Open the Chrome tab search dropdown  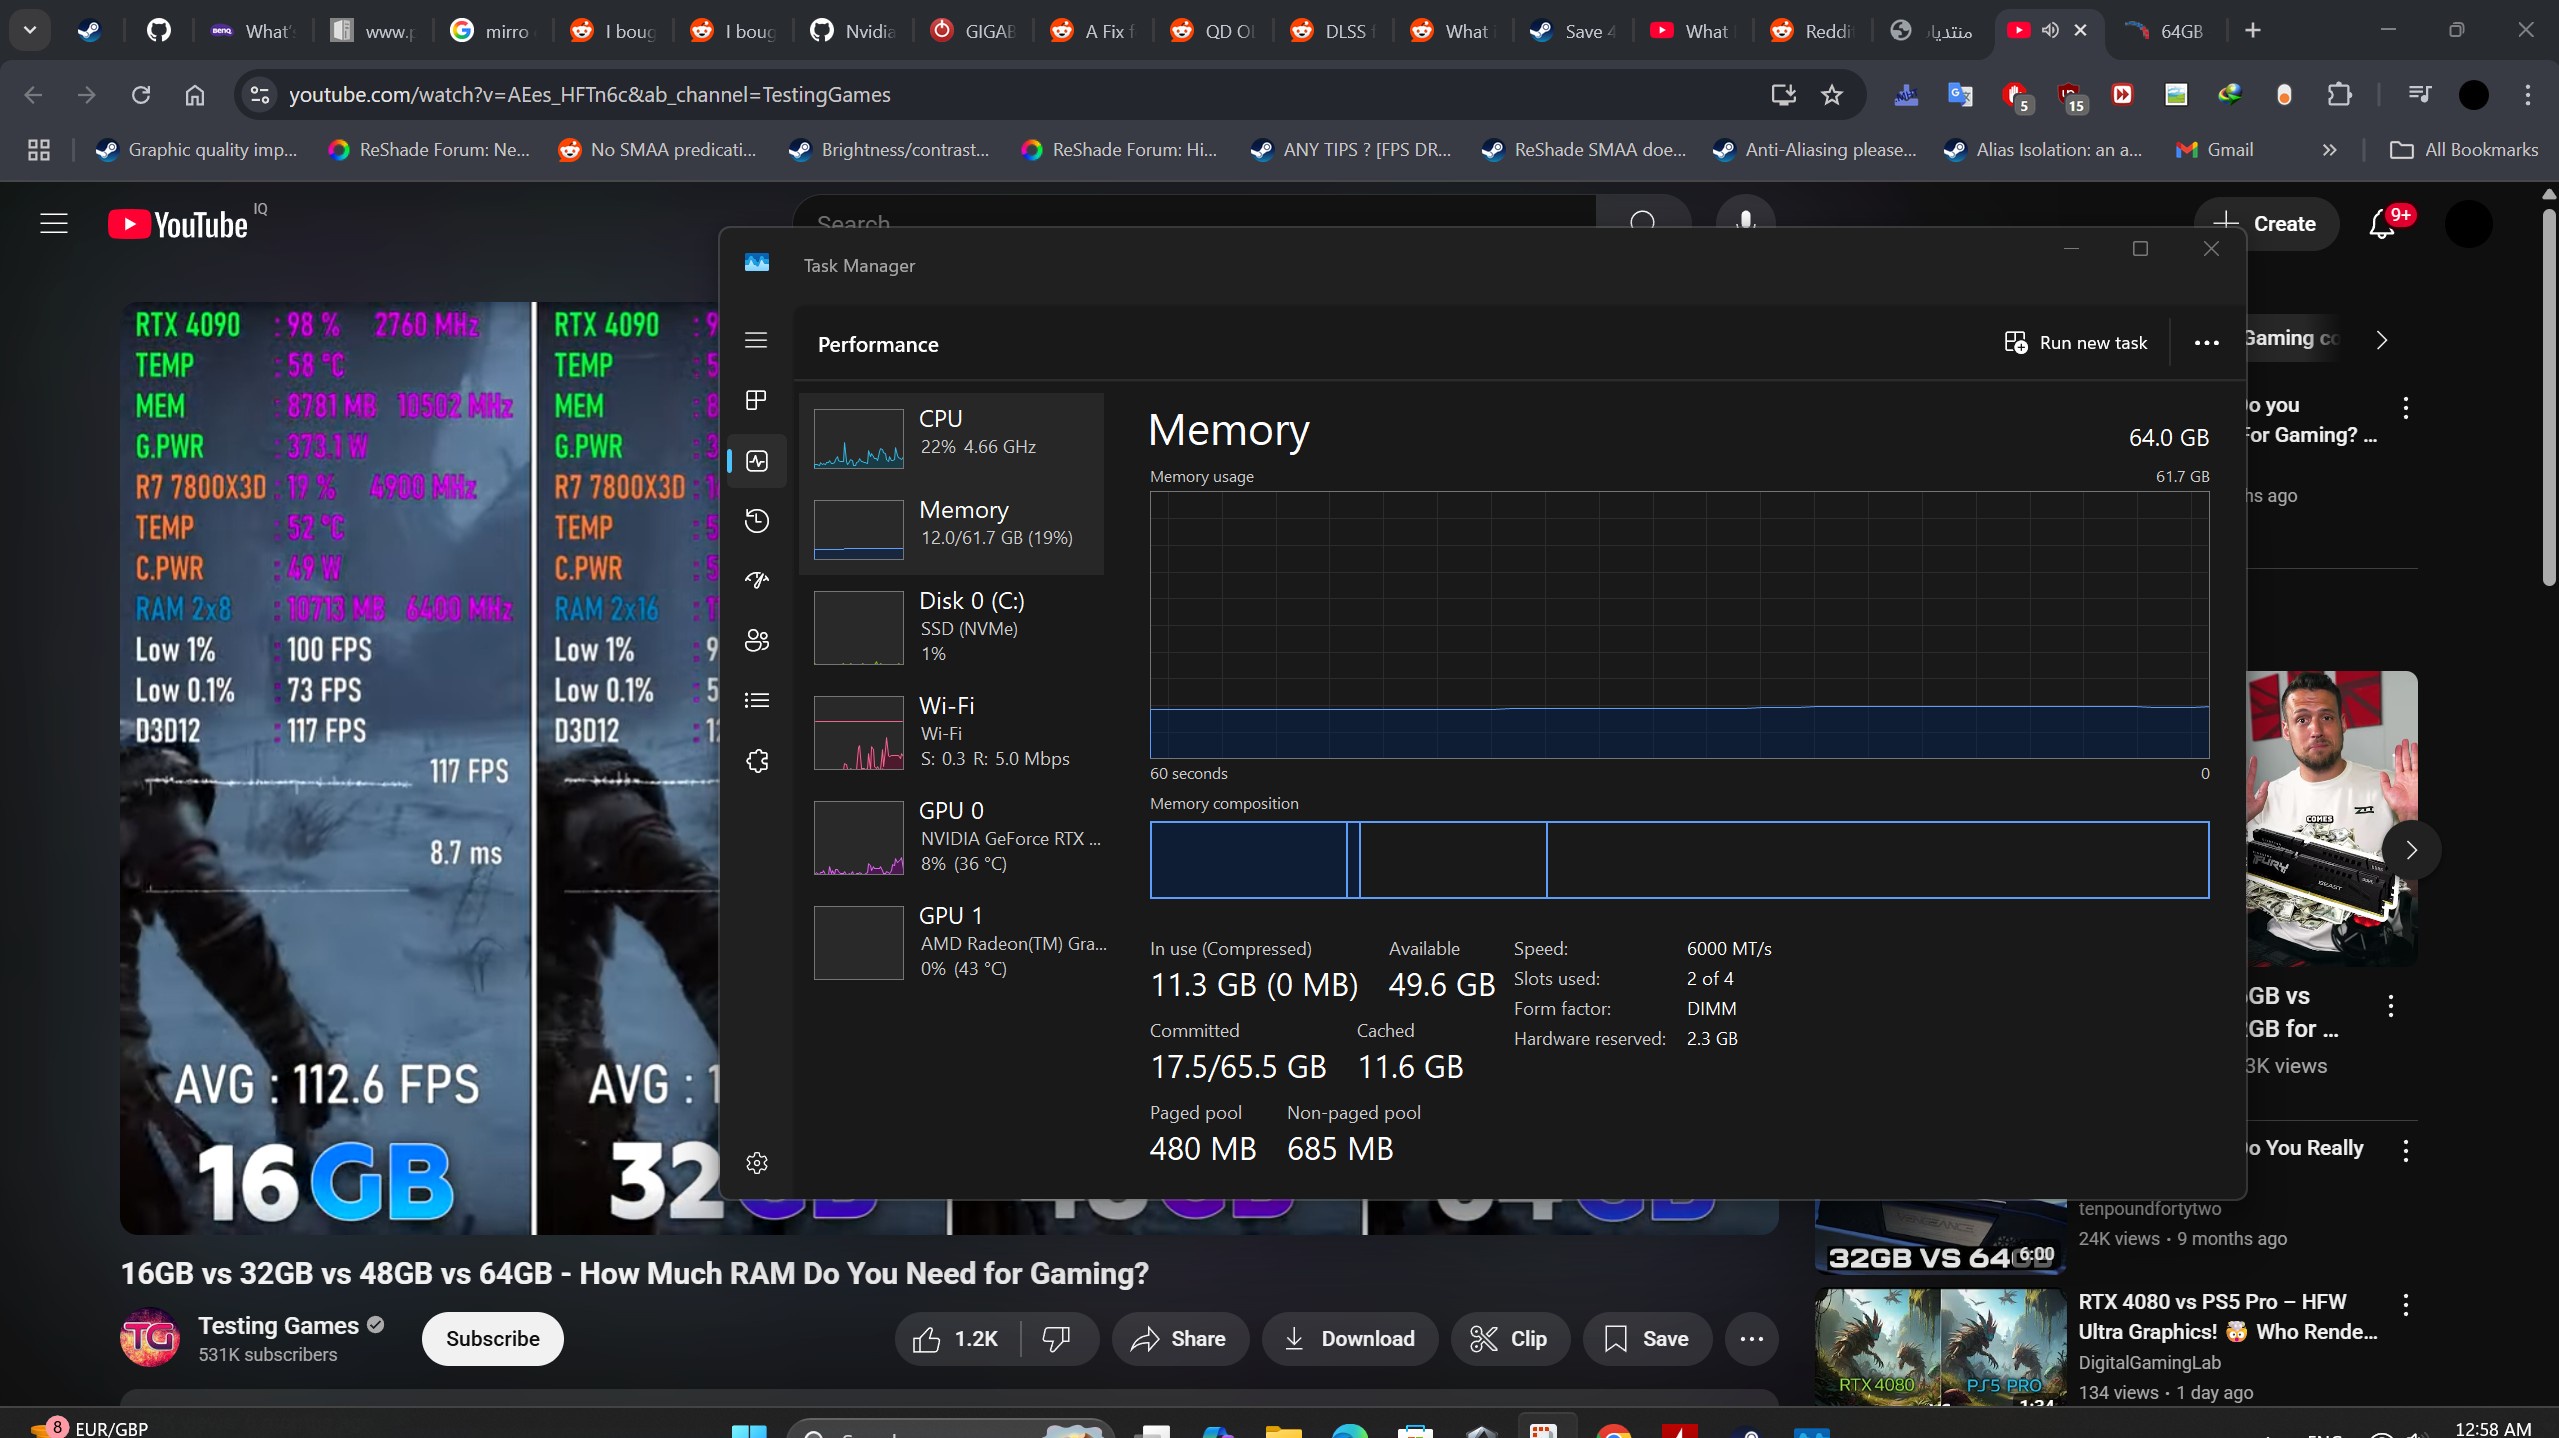[30, 30]
